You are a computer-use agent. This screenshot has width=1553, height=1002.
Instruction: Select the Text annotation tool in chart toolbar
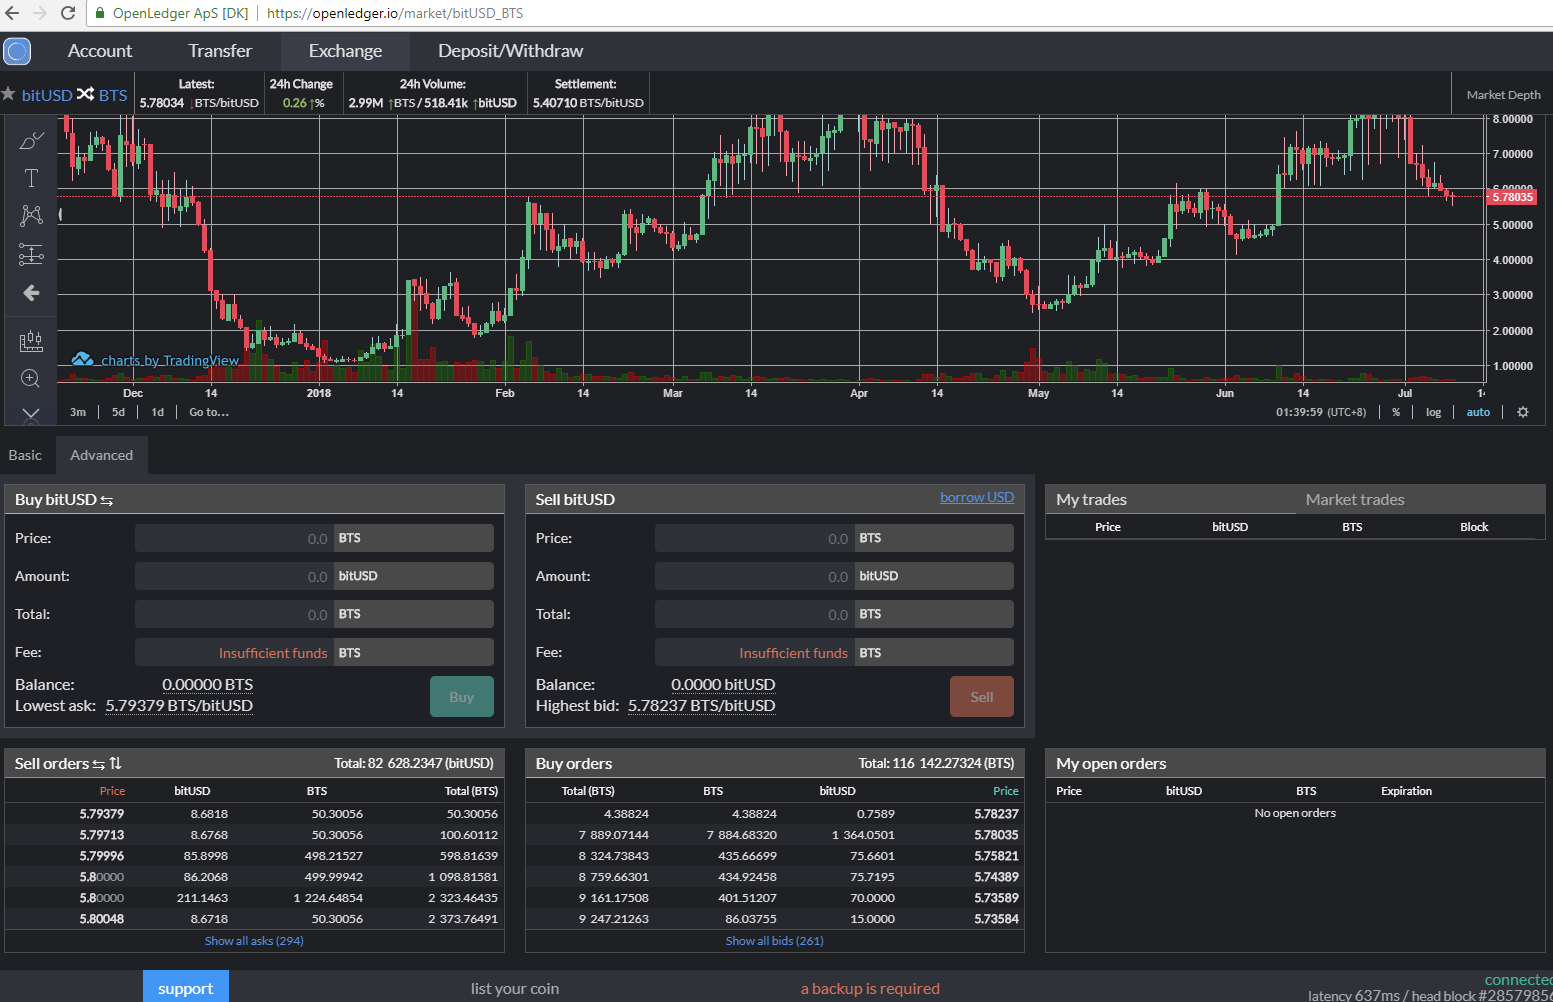pos(31,178)
